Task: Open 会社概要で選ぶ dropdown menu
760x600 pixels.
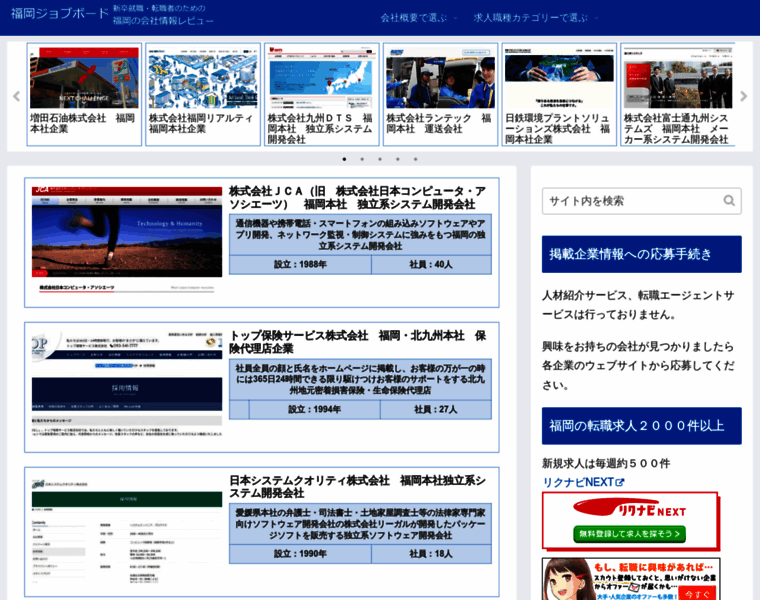Action: [419, 18]
